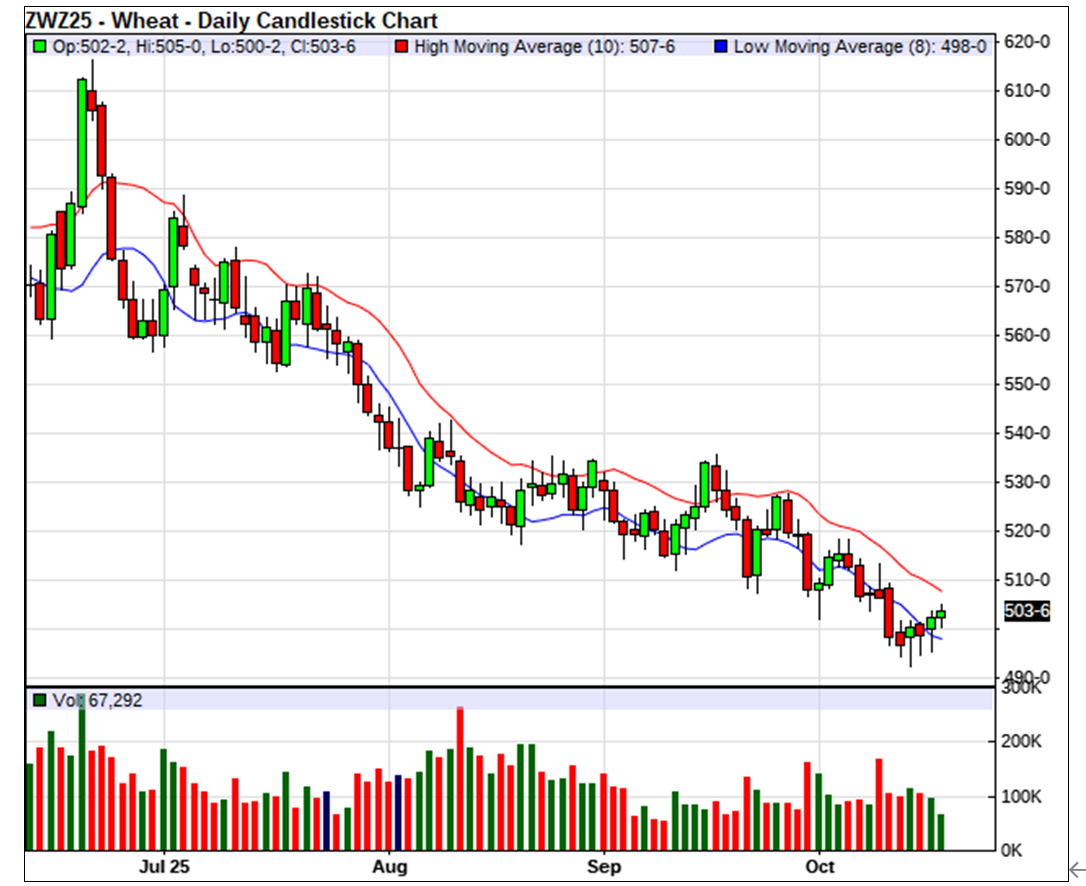Click the red High Moving Average swatch

[x=401, y=46]
